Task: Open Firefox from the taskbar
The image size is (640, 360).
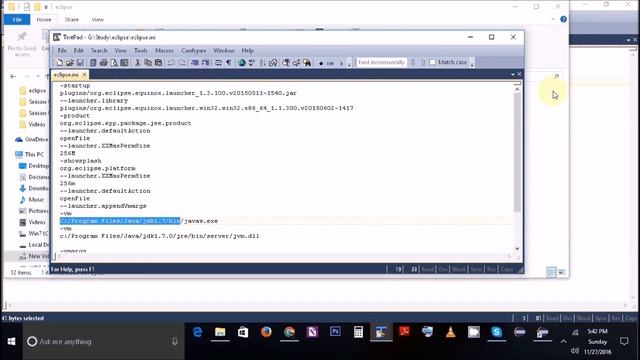Action: [x=266, y=332]
